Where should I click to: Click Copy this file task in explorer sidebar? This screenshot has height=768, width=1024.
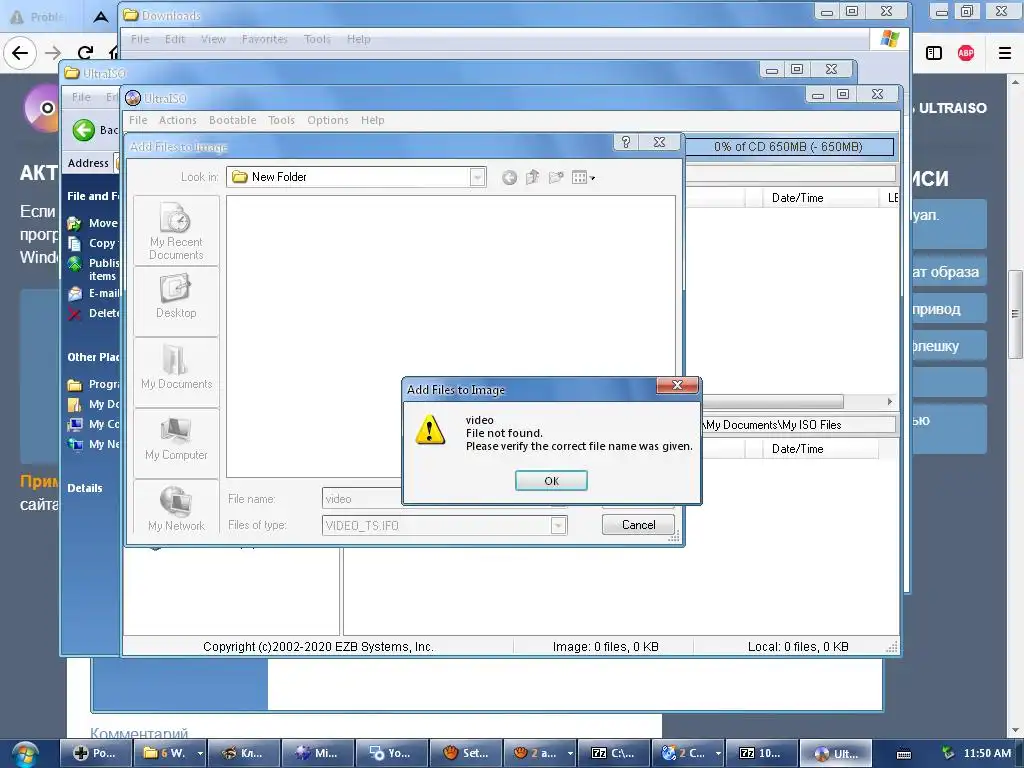coord(95,243)
